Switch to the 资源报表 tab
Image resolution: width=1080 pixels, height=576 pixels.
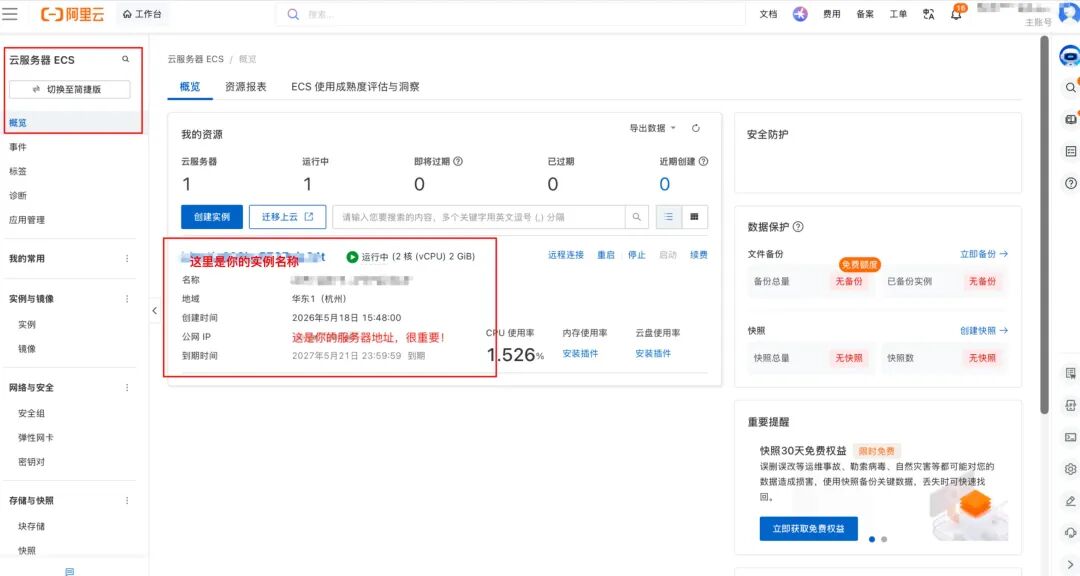(x=246, y=87)
